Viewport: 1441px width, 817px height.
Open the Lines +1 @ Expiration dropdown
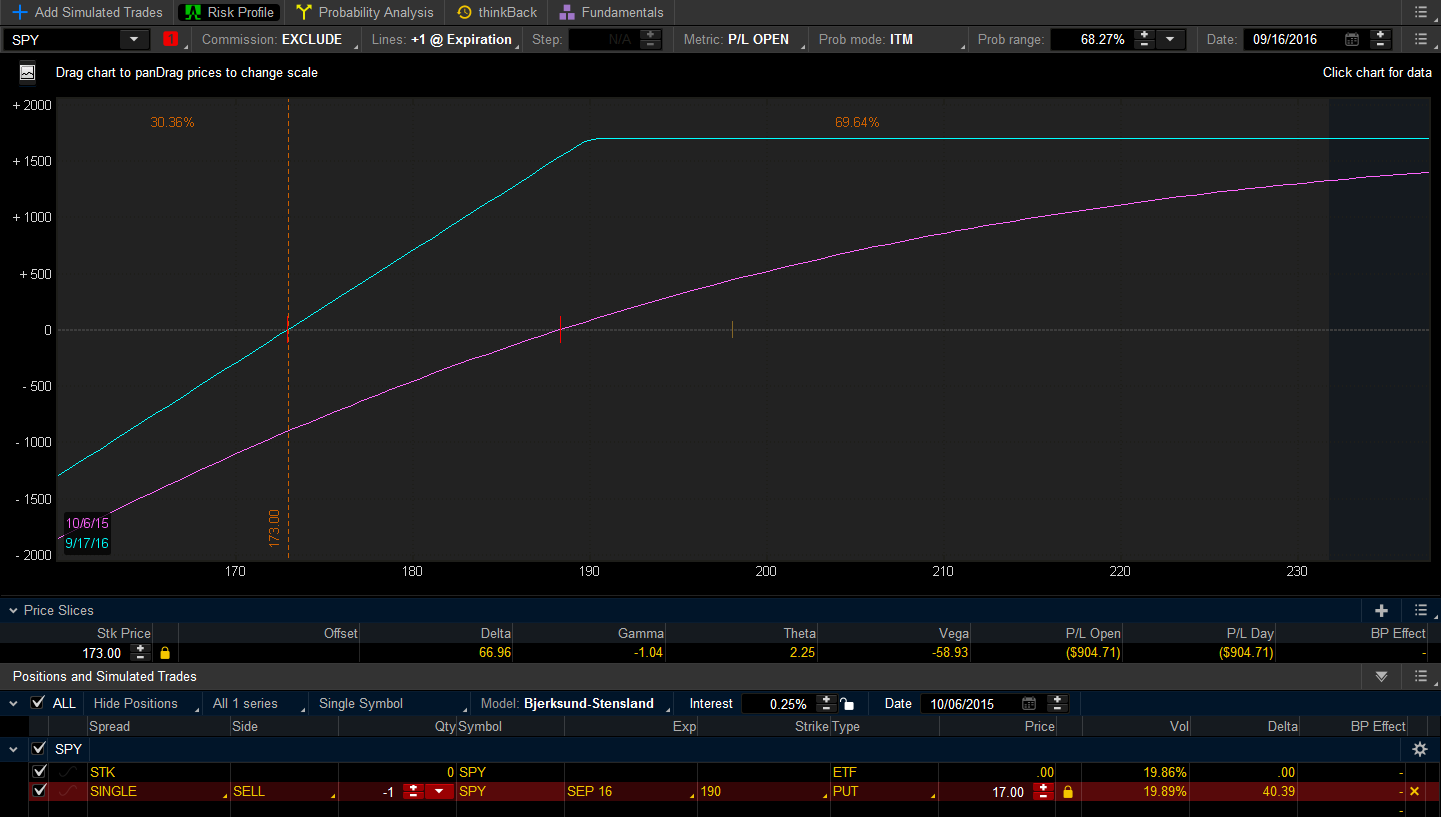coord(445,39)
